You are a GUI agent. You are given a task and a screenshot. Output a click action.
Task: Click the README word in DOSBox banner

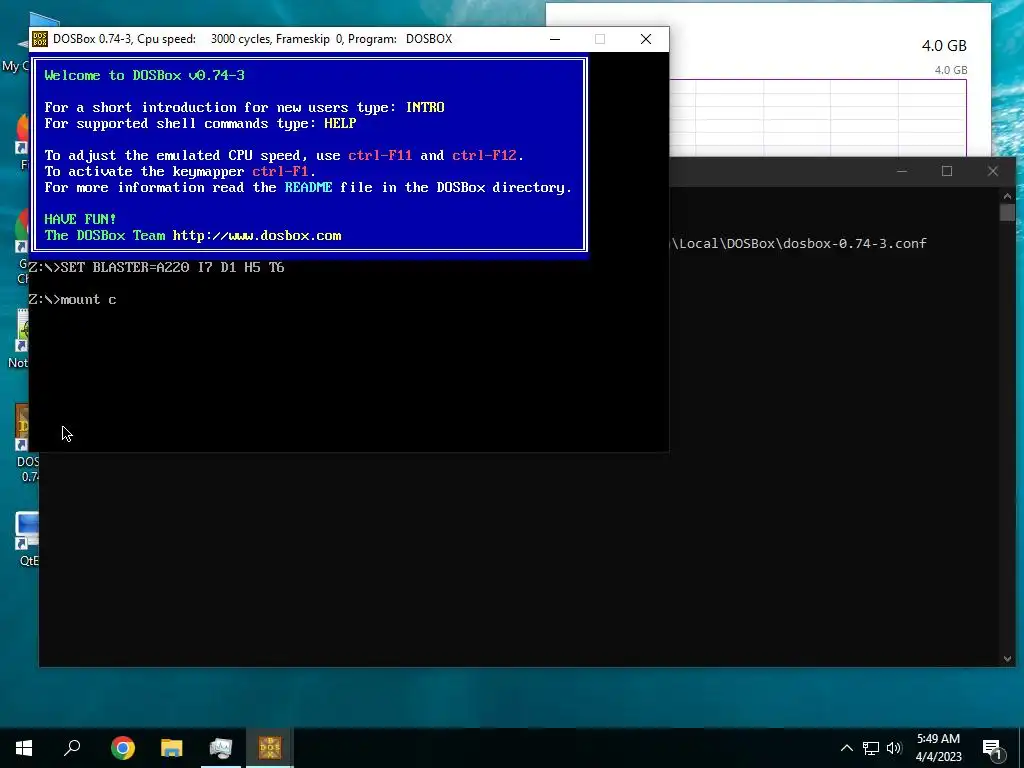[x=308, y=187]
